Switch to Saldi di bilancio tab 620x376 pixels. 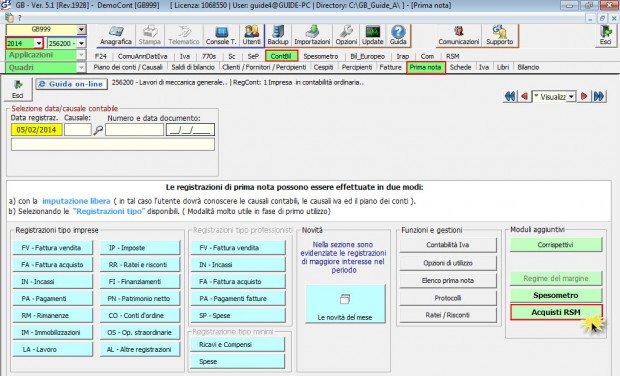(x=193, y=67)
